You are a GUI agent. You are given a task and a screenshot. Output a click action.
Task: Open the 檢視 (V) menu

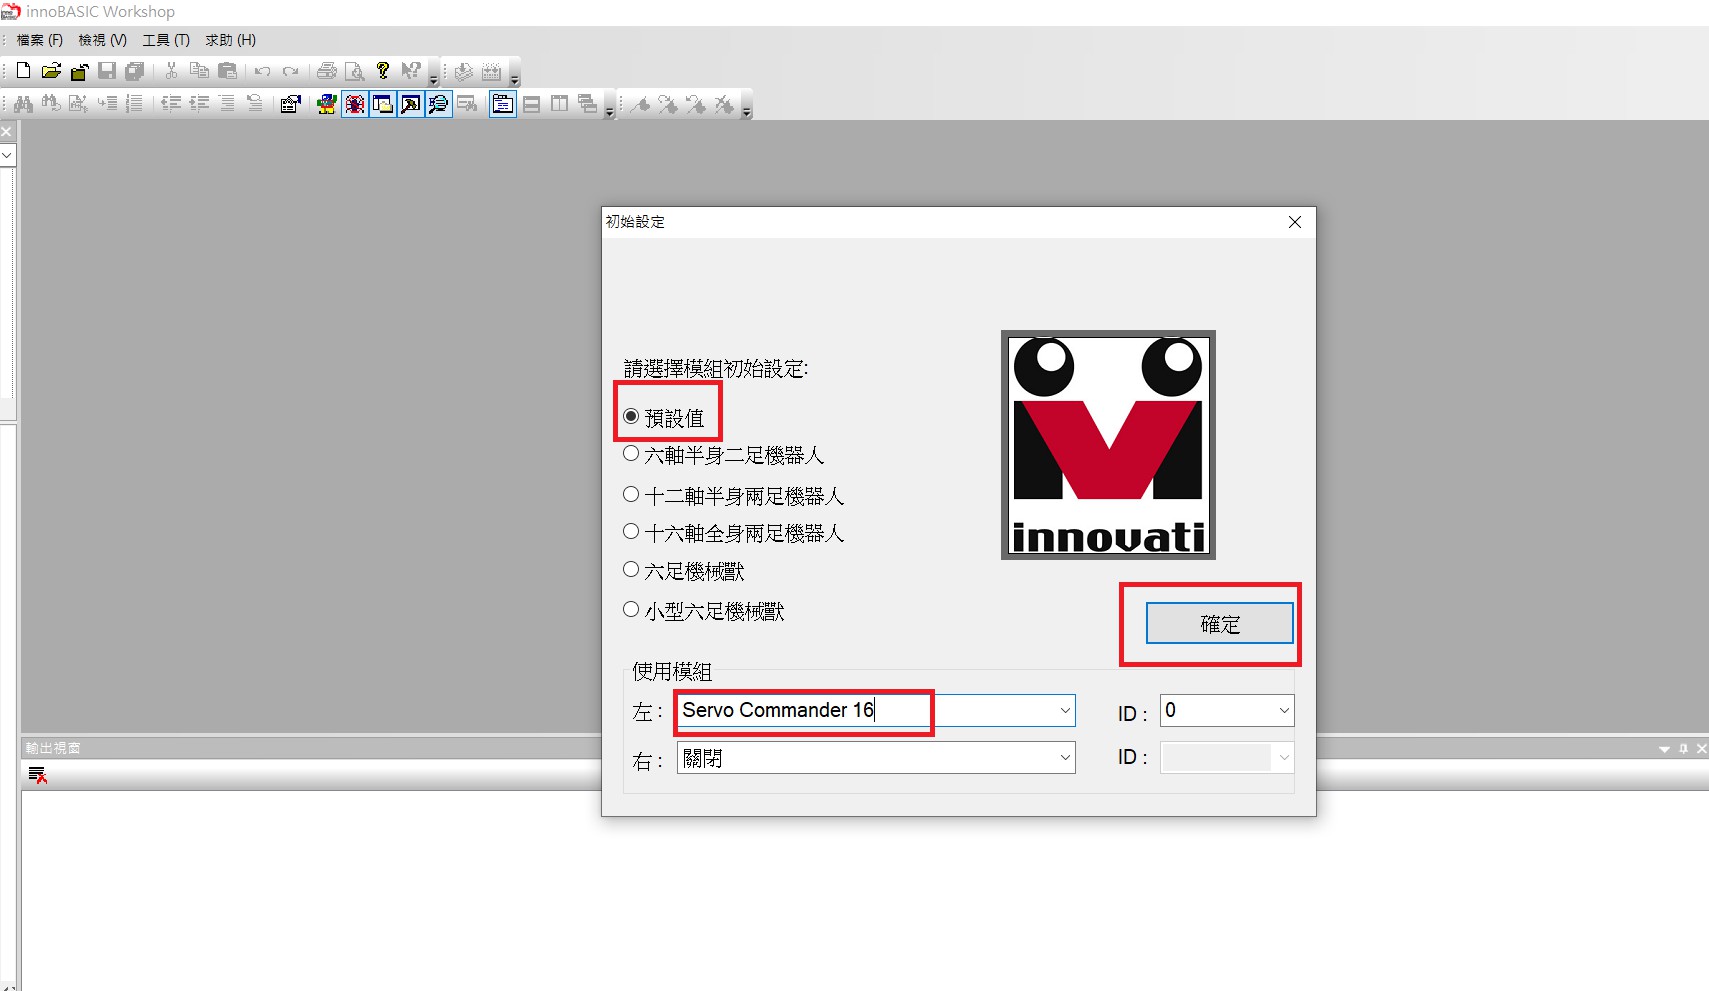[x=103, y=40]
